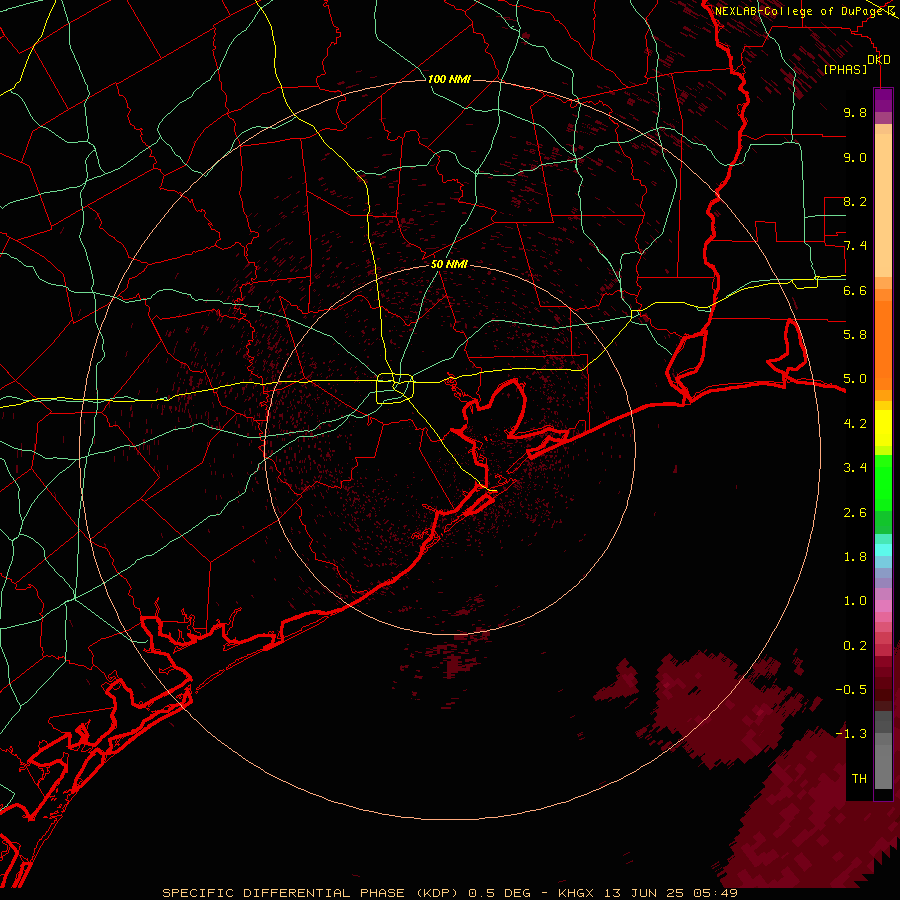The height and width of the screenshot is (900, 900).
Task: Select the NEXLAB-College of DuPage header text
Action: tap(799, 11)
